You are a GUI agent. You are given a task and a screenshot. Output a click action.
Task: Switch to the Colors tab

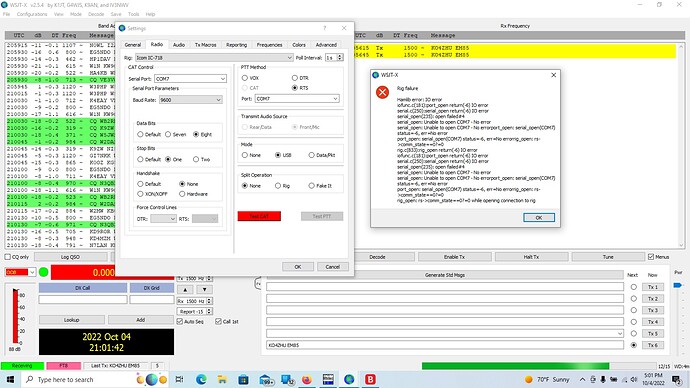pos(299,45)
